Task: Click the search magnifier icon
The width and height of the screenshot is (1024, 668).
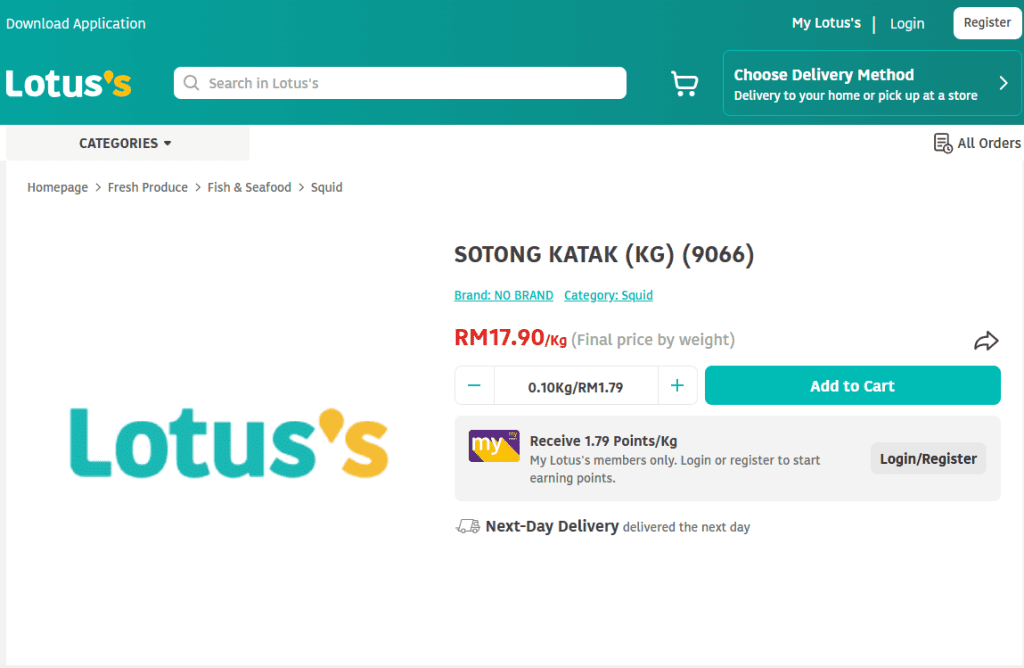Action: click(x=191, y=83)
